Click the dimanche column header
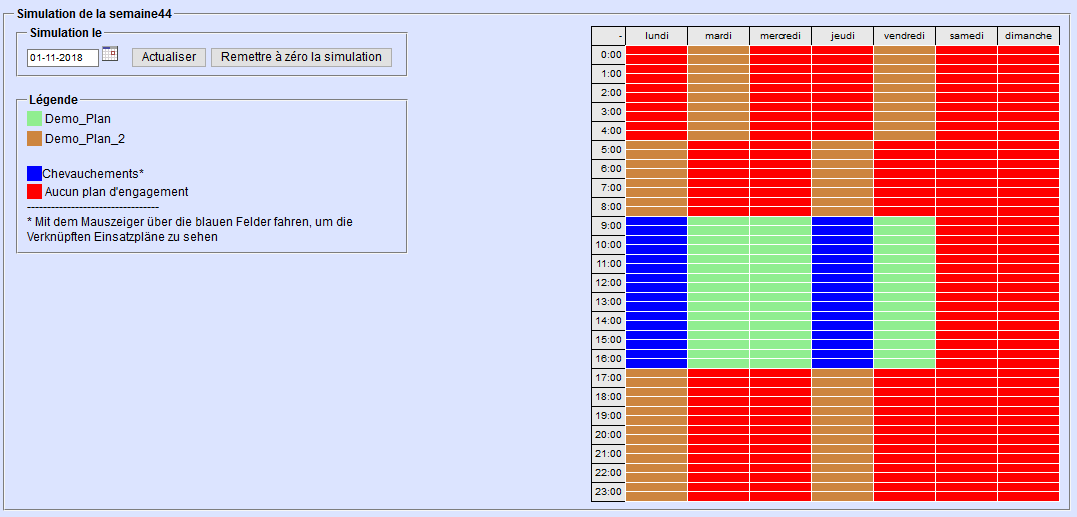 (x=1028, y=36)
